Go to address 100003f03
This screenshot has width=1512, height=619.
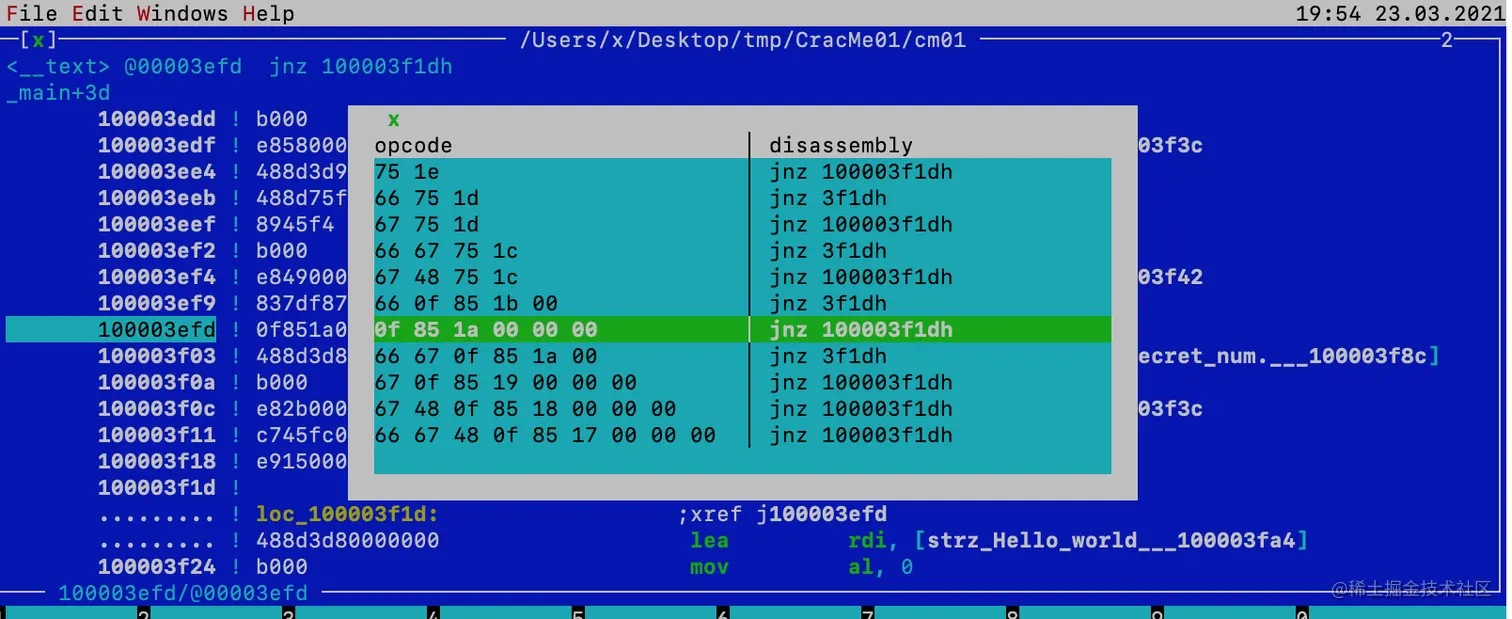pos(156,356)
